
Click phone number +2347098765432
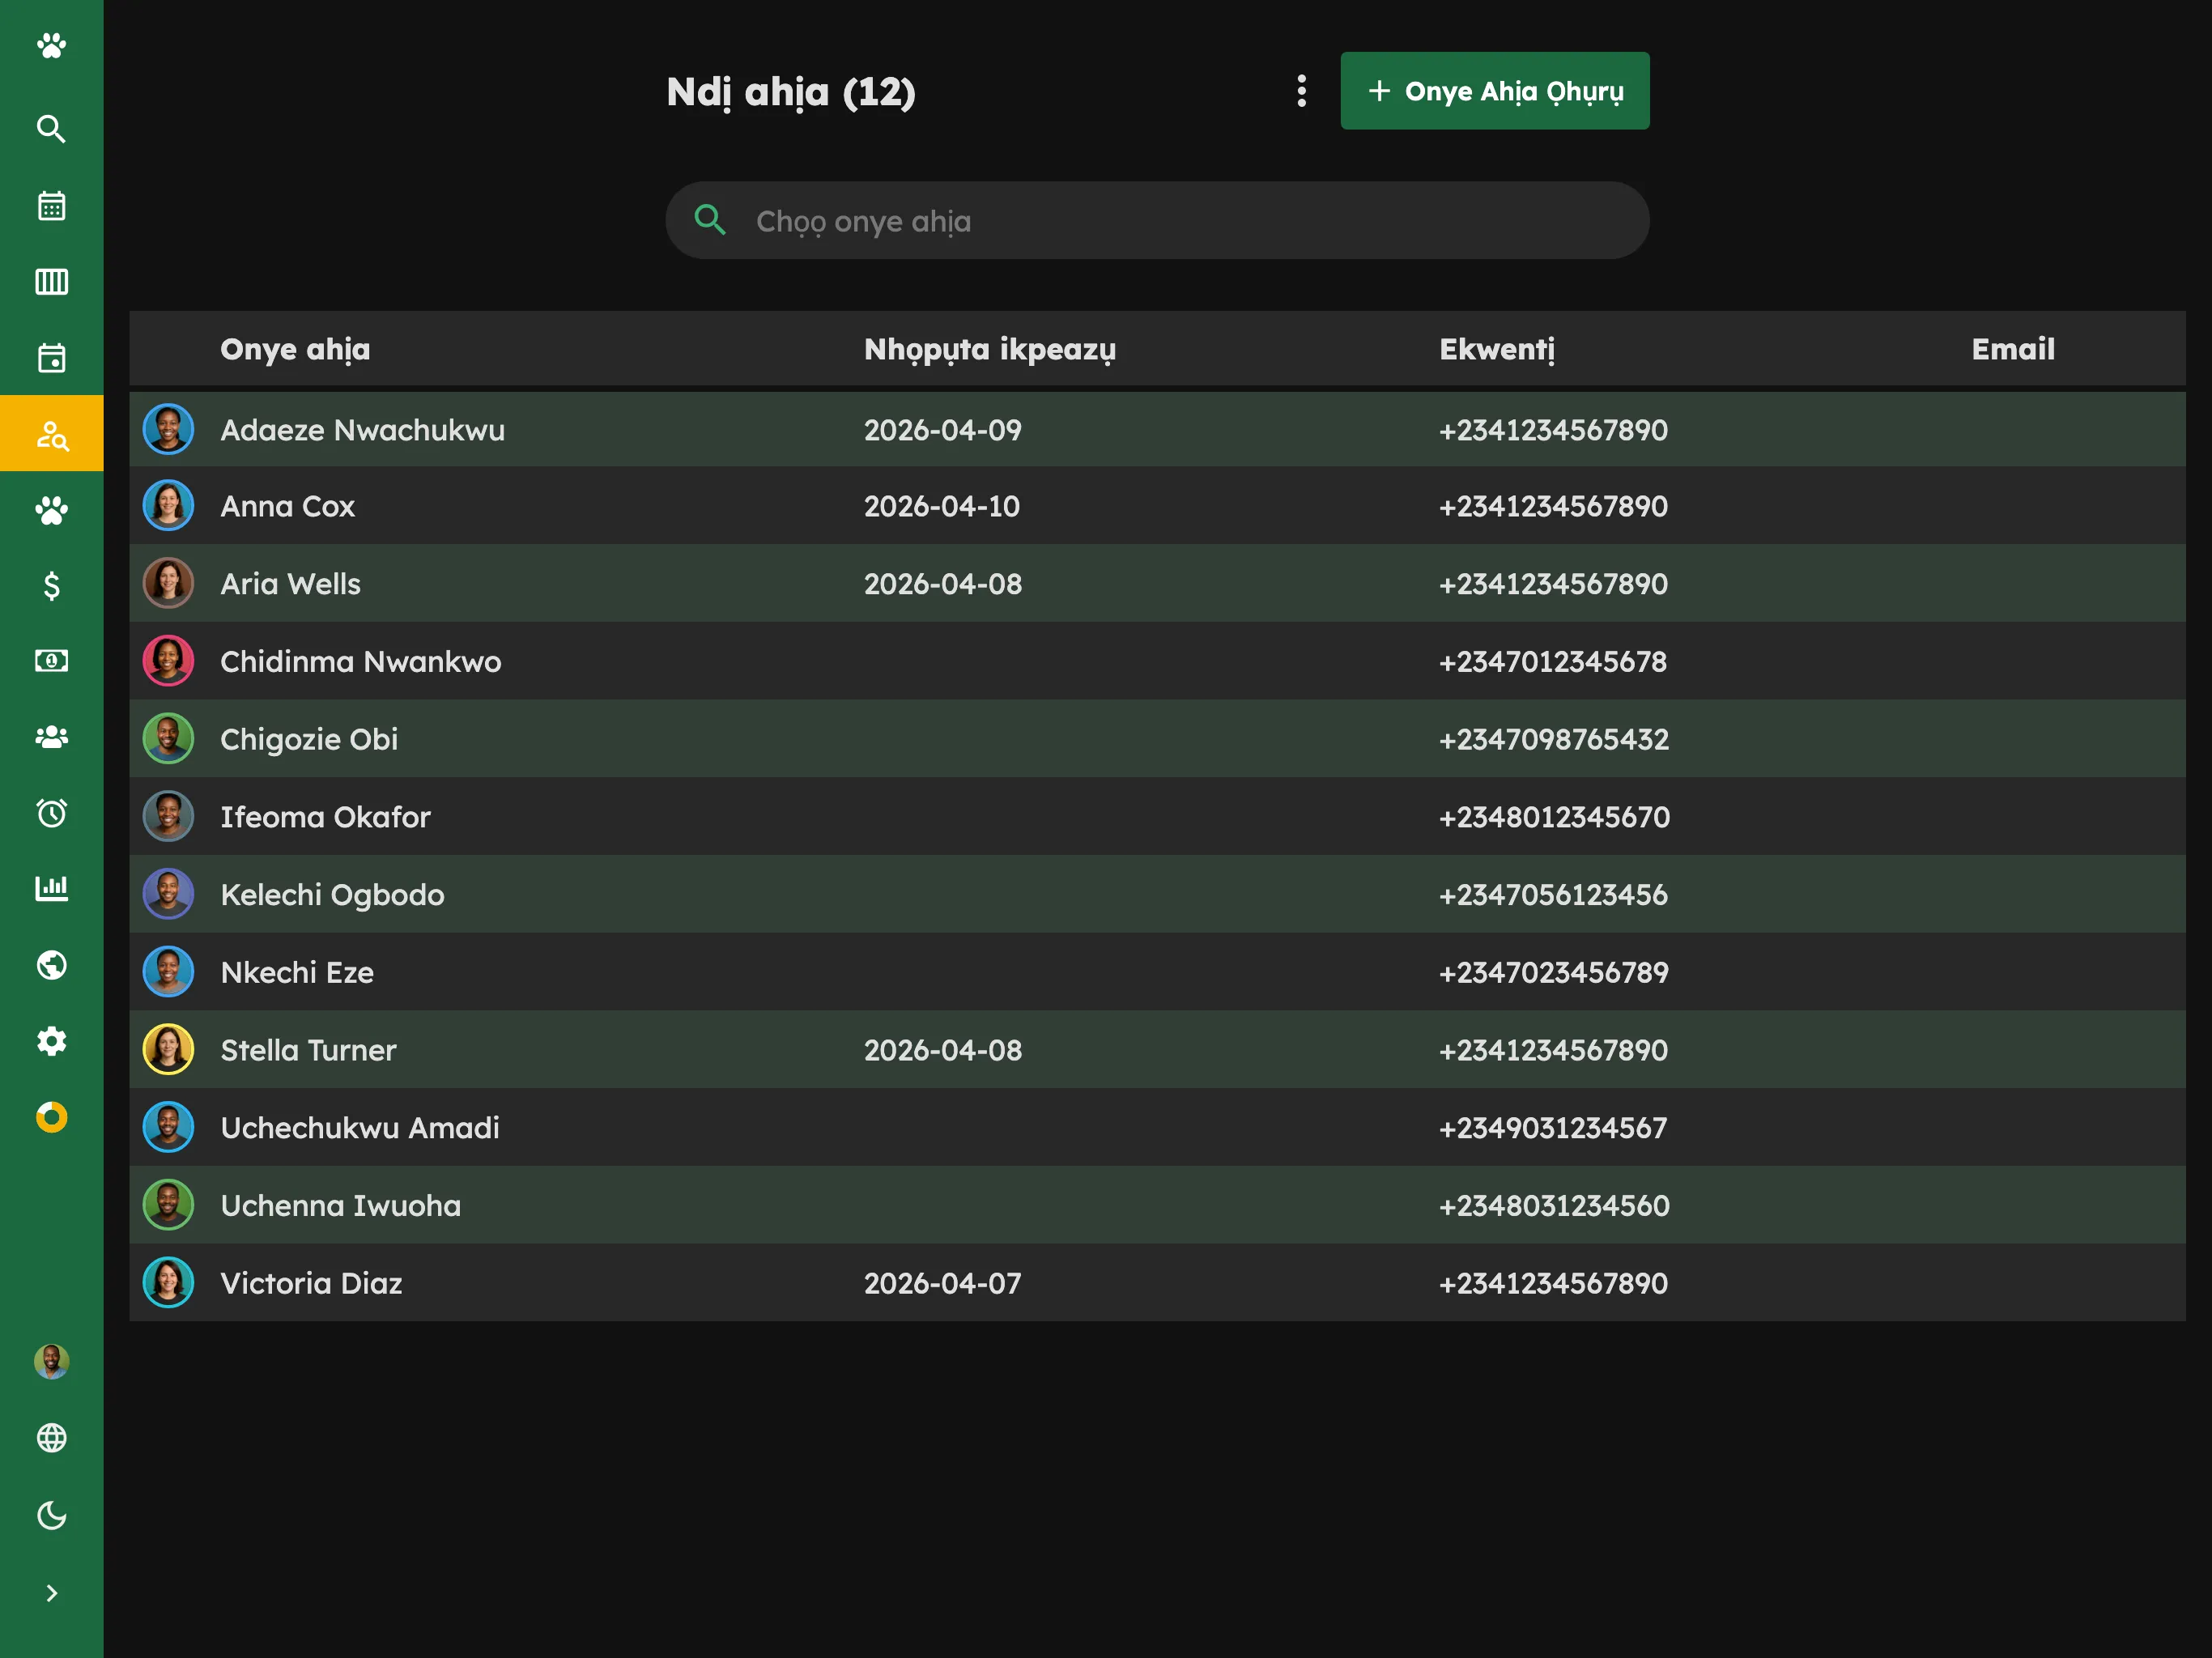pos(1554,739)
